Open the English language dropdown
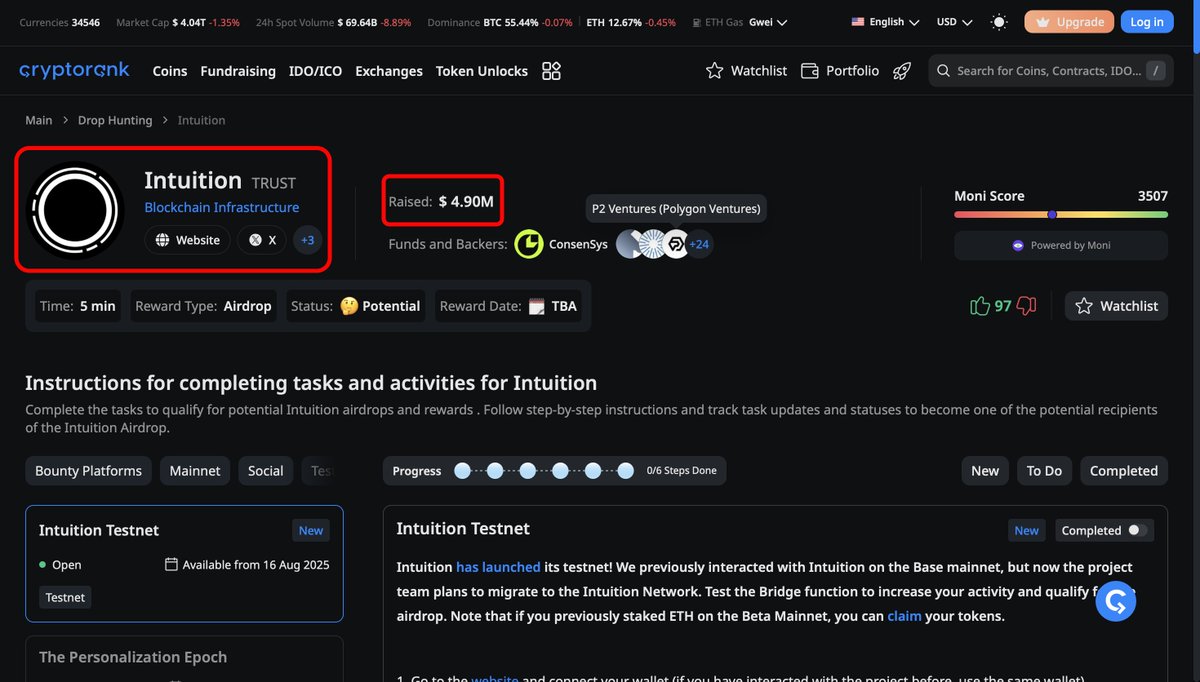Viewport: 1200px width, 682px height. pyautogui.click(x=887, y=22)
